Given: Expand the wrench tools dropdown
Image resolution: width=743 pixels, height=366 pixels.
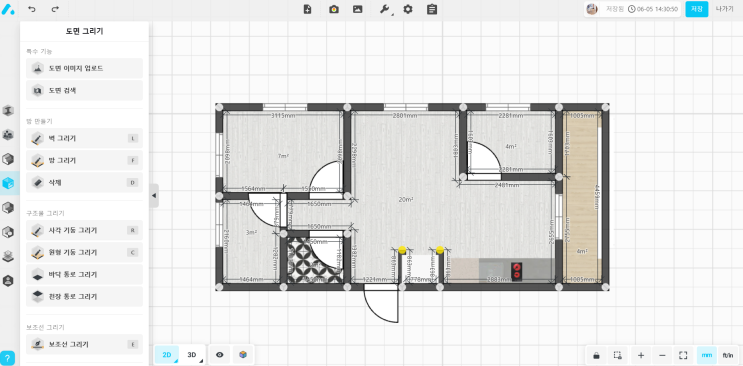Looking at the screenshot, I should [385, 9].
